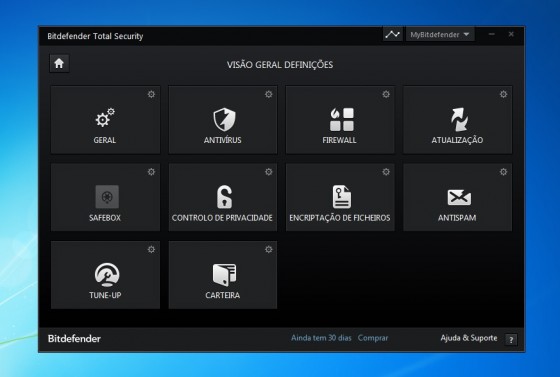Click the ANTISPAM tile label
Screen dimensions: 560x377
pyautogui.click(x=457, y=218)
